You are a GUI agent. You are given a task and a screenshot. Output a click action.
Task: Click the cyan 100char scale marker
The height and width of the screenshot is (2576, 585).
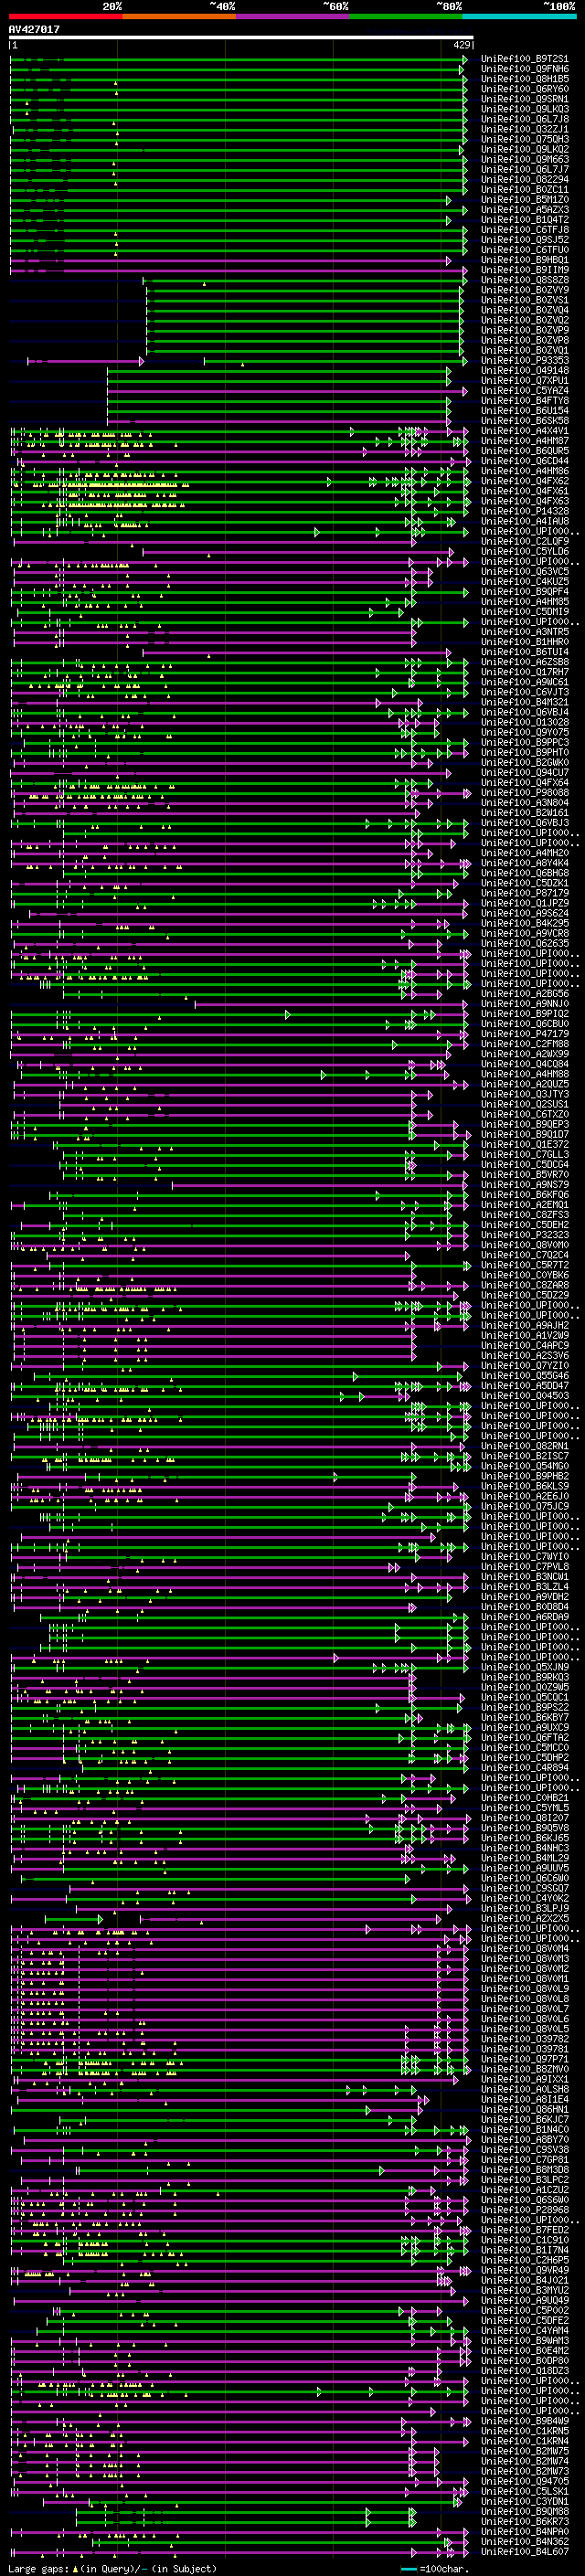(408, 2568)
